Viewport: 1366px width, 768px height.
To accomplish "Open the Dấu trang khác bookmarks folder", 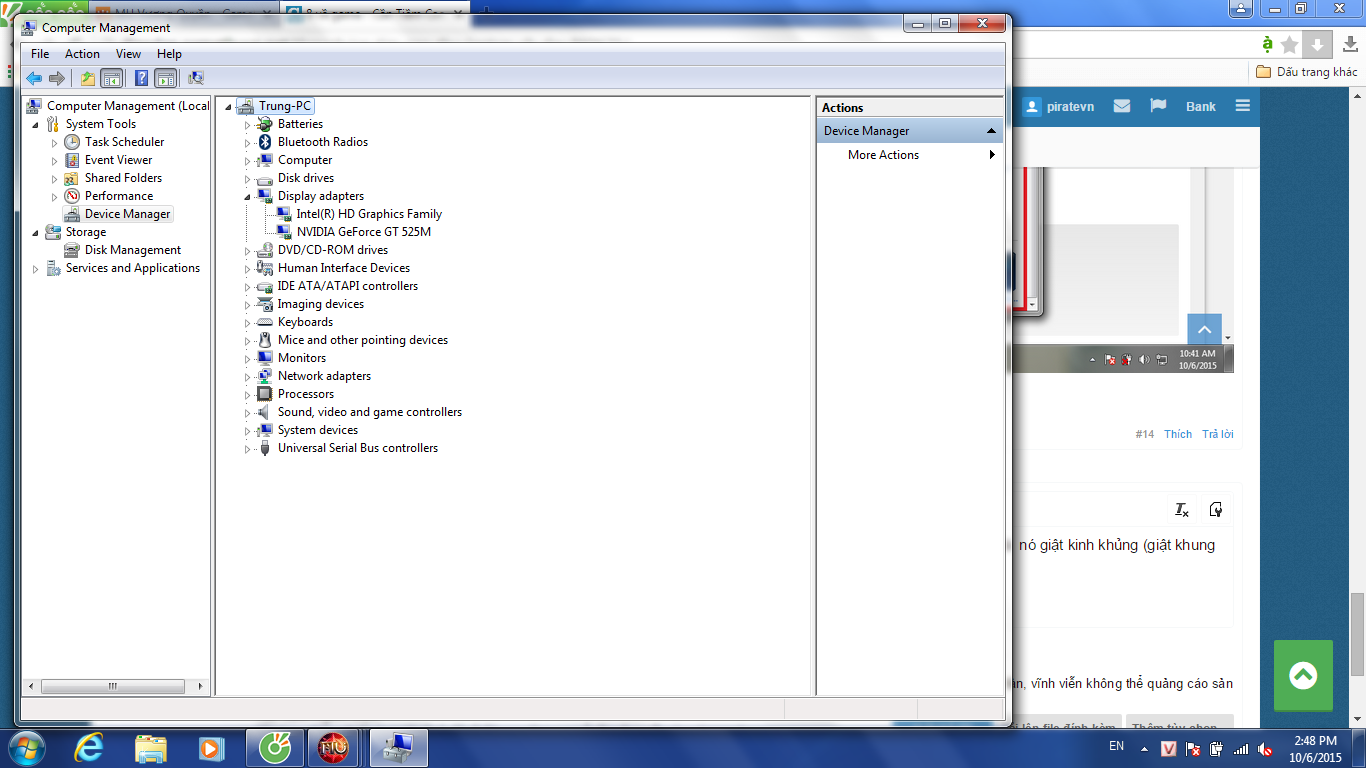I will pyautogui.click(x=1307, y=72).
